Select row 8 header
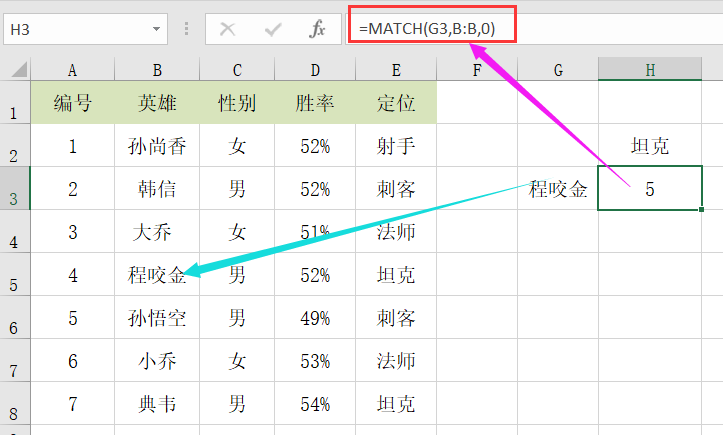This screenshot has width=723, height=435. click(15, 404)
